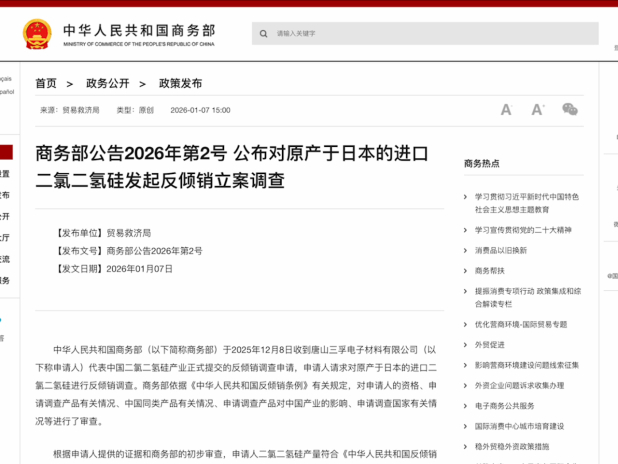
Task: Open 政策发布 breadcrumb link
Action: pyautogui.click(x=180, y=83)
